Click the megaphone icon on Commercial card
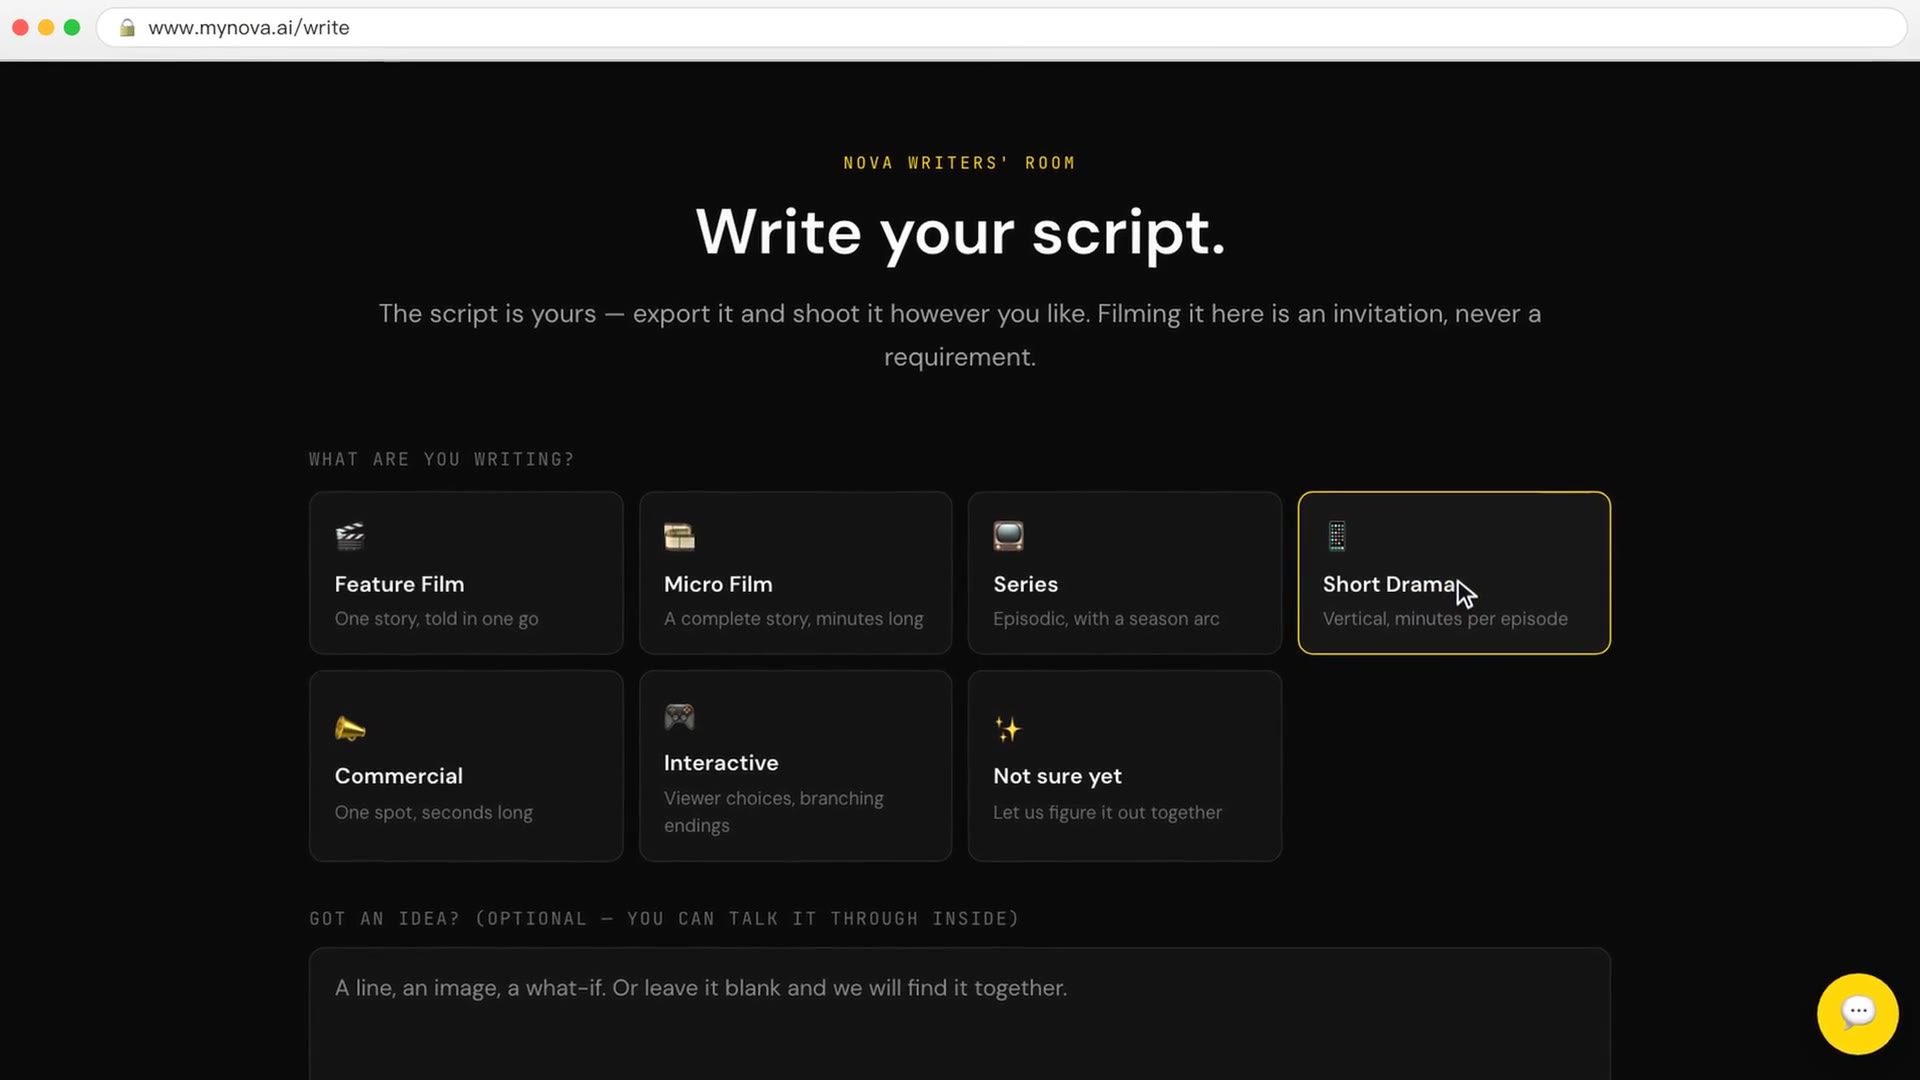The image size is (1920, 1080). (350, 729)
